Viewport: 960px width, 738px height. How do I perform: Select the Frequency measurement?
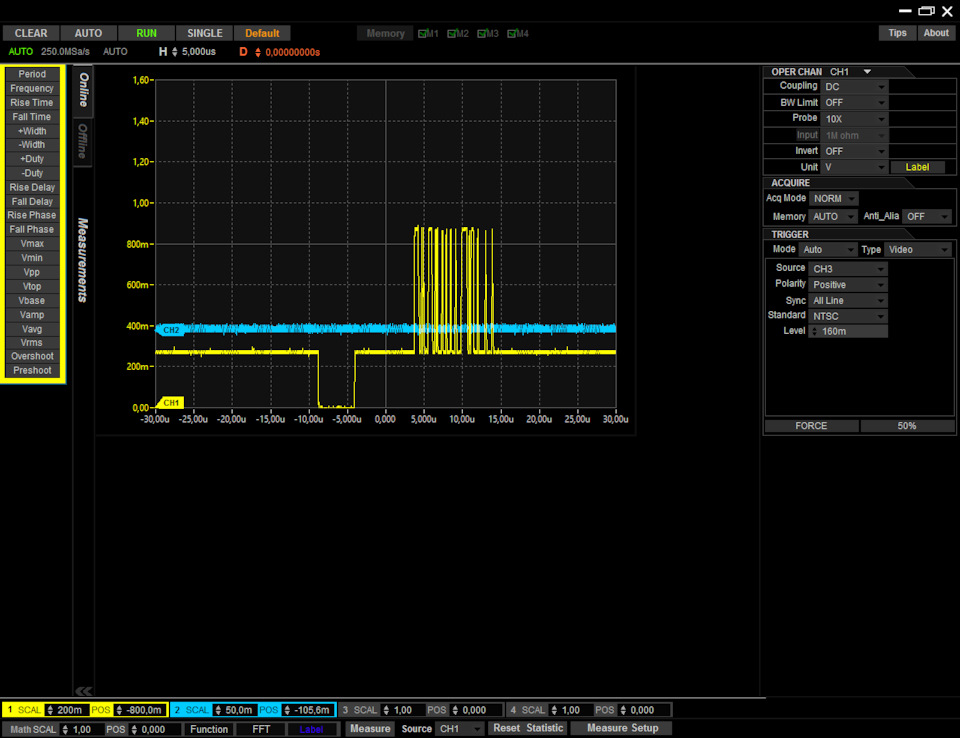[32, 88]
